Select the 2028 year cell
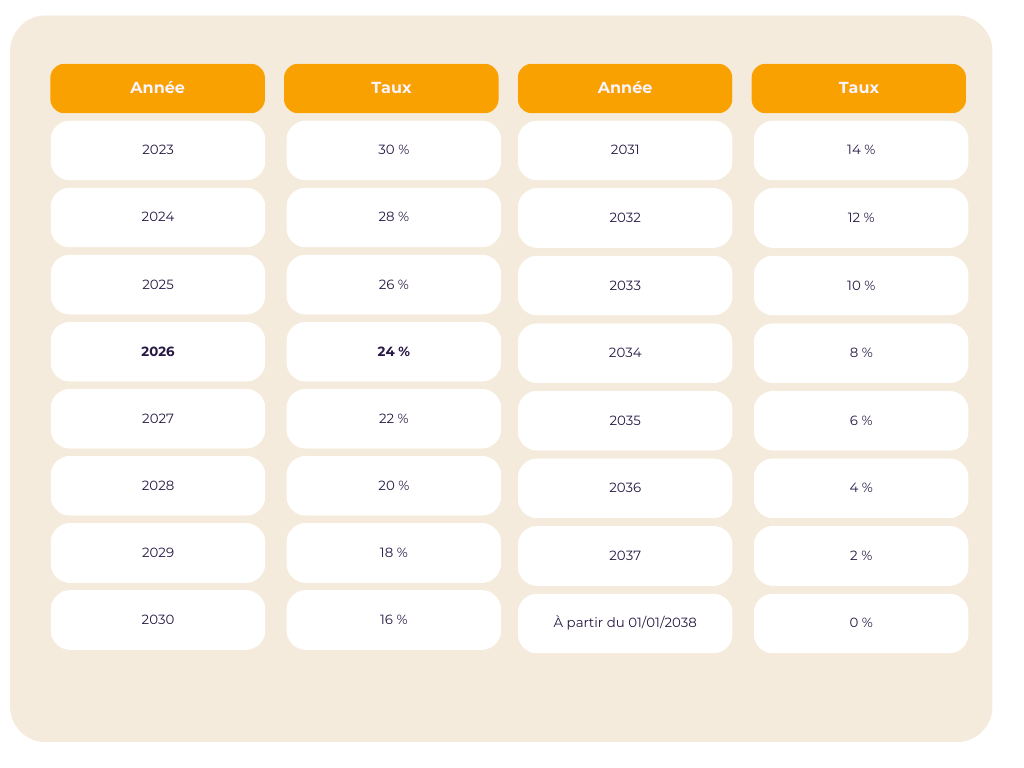 click(x=158, y=486)
